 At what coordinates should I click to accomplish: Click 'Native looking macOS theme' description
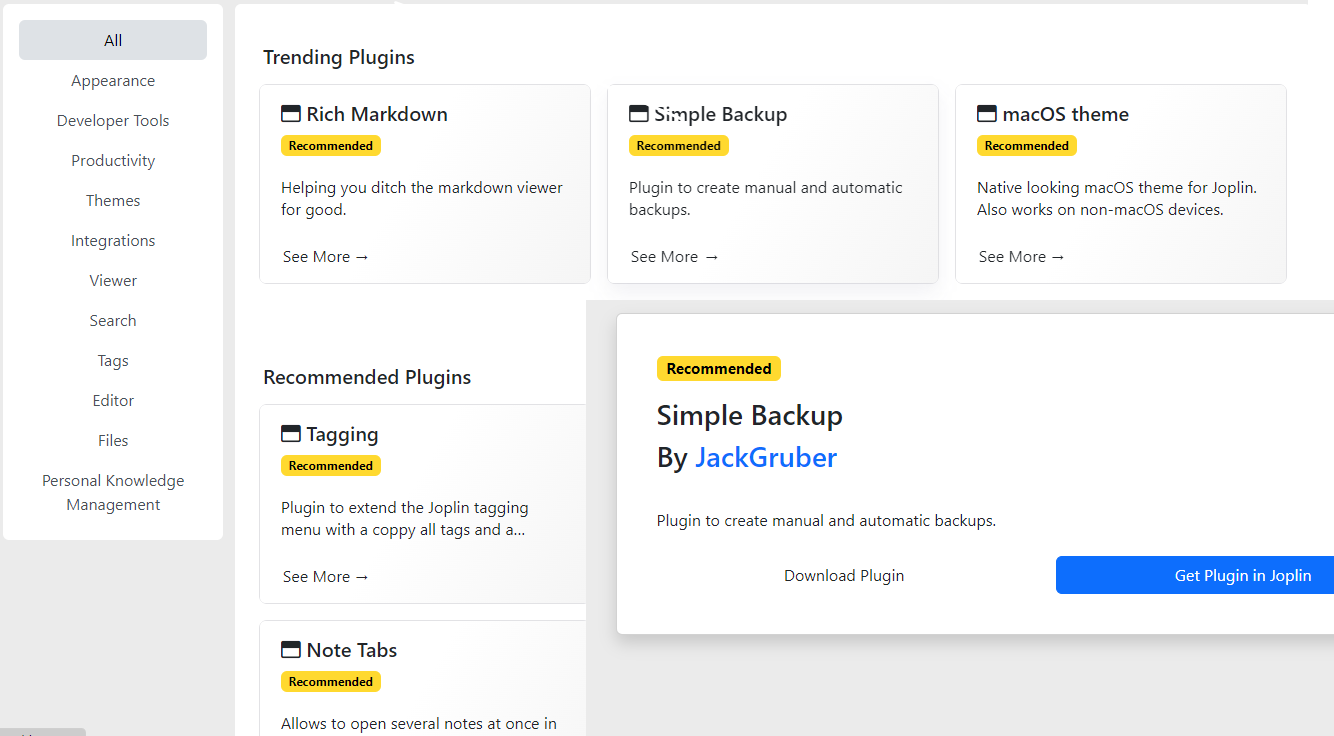pyautogui.click(x=1117, y=199)
